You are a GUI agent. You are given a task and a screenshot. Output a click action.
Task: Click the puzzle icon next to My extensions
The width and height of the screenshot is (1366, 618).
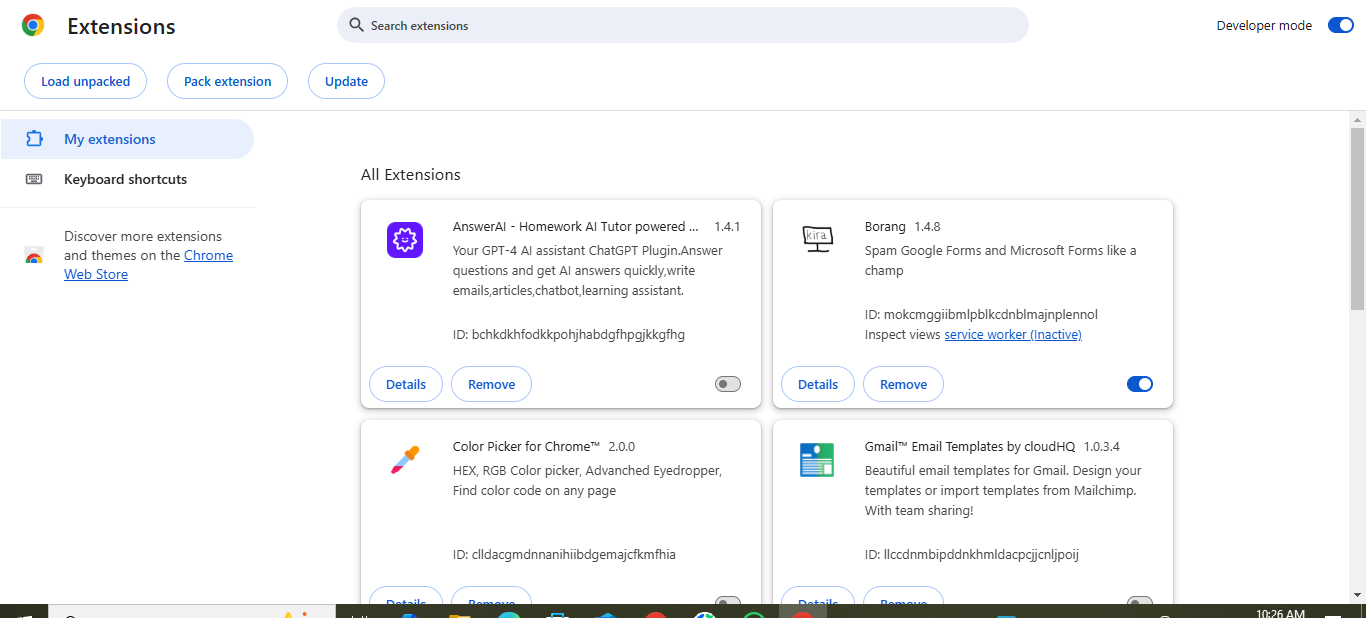[x=34, y=139]
